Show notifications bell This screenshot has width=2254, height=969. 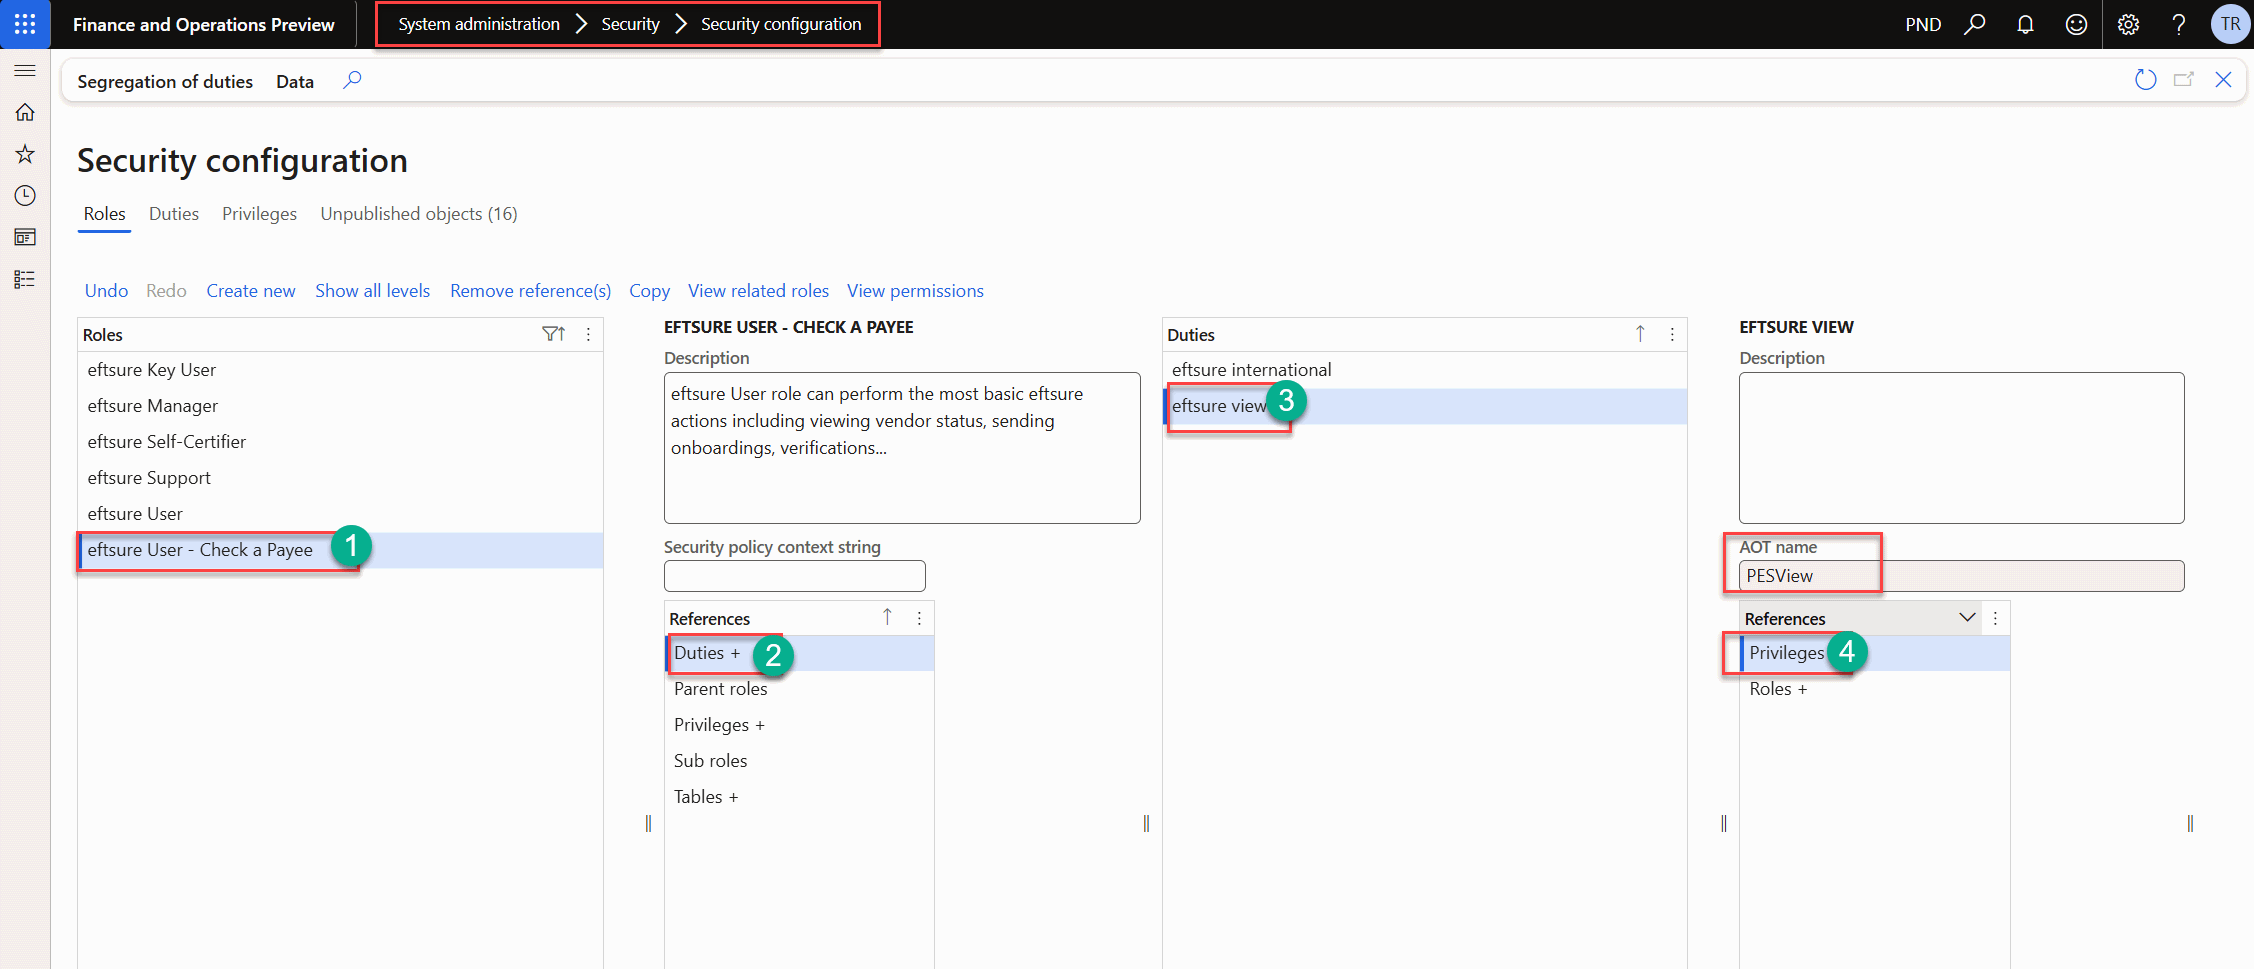coord(2025,24)
